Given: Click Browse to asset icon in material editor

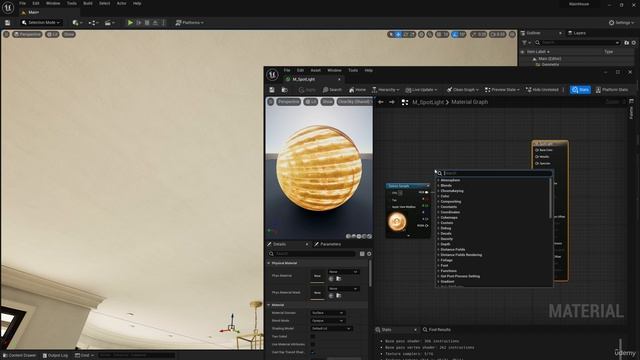Looking at the screenshot, I should point(284,90).
